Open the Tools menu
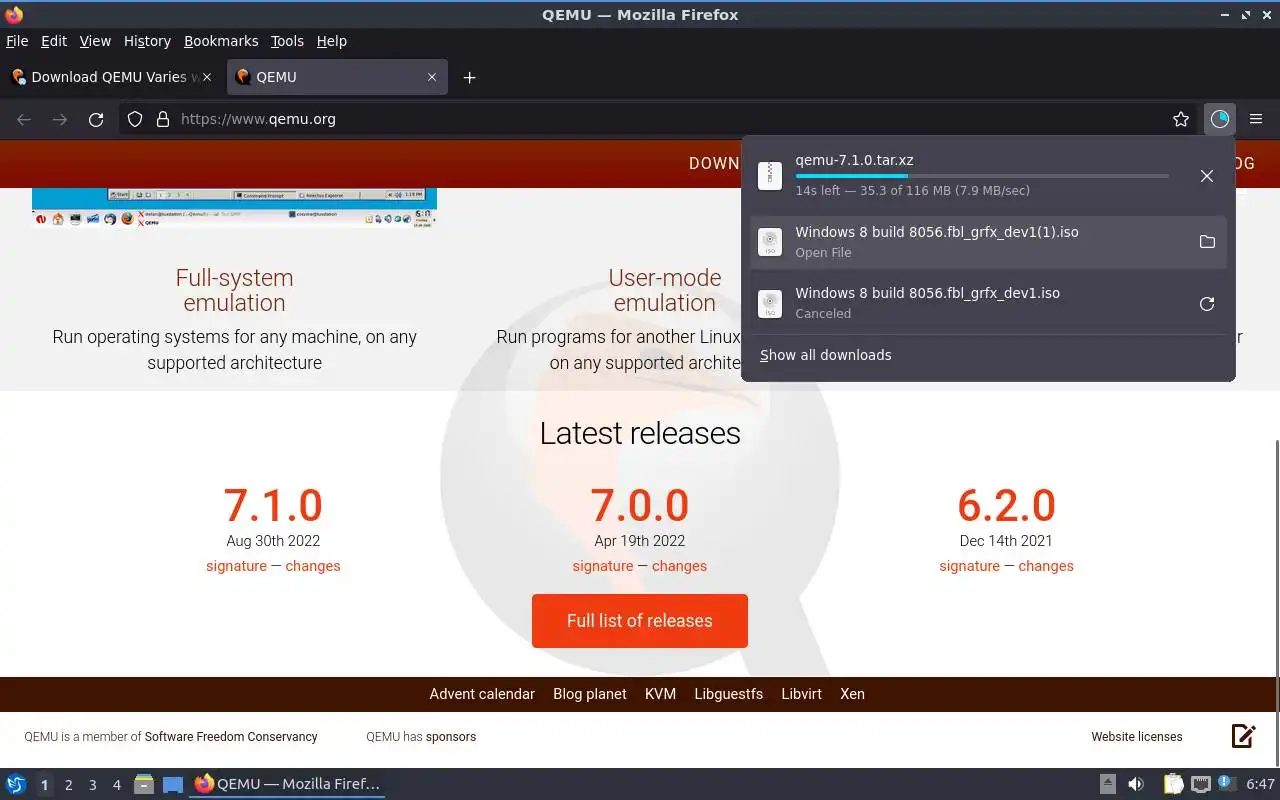Viewport: 1280px width, 800px height. point(287,41)
